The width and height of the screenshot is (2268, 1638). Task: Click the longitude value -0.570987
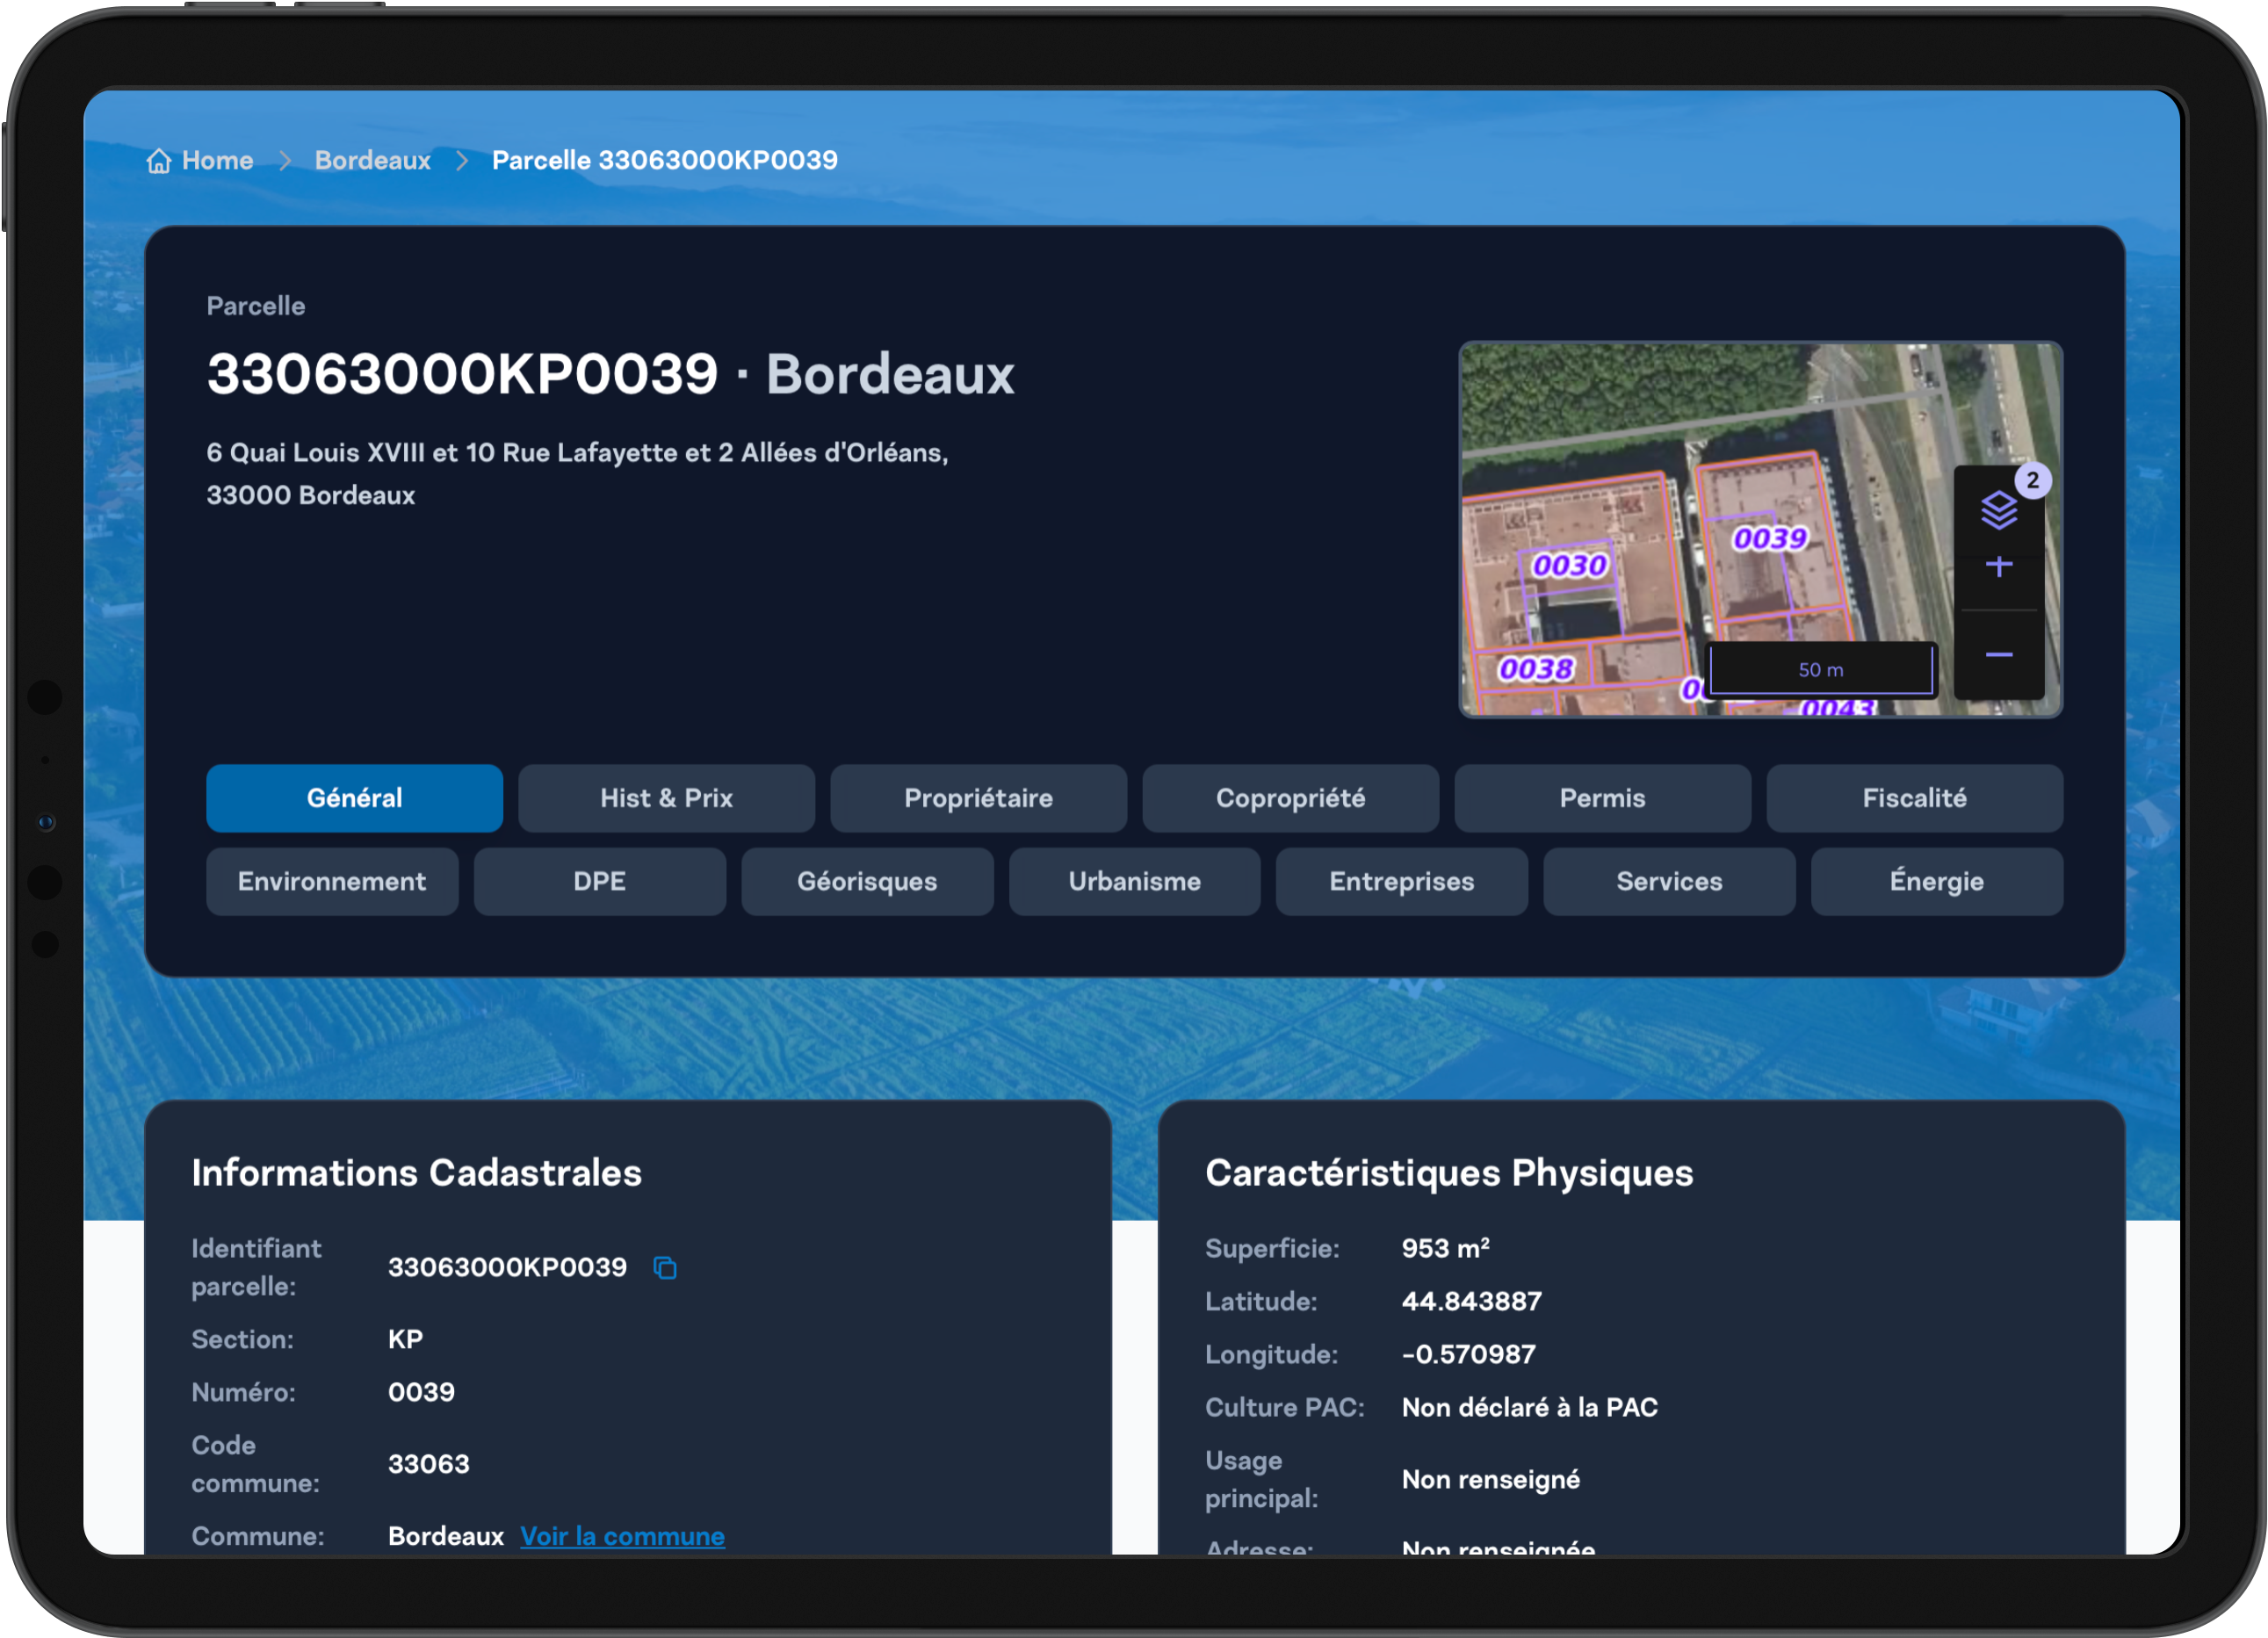1468,1354
